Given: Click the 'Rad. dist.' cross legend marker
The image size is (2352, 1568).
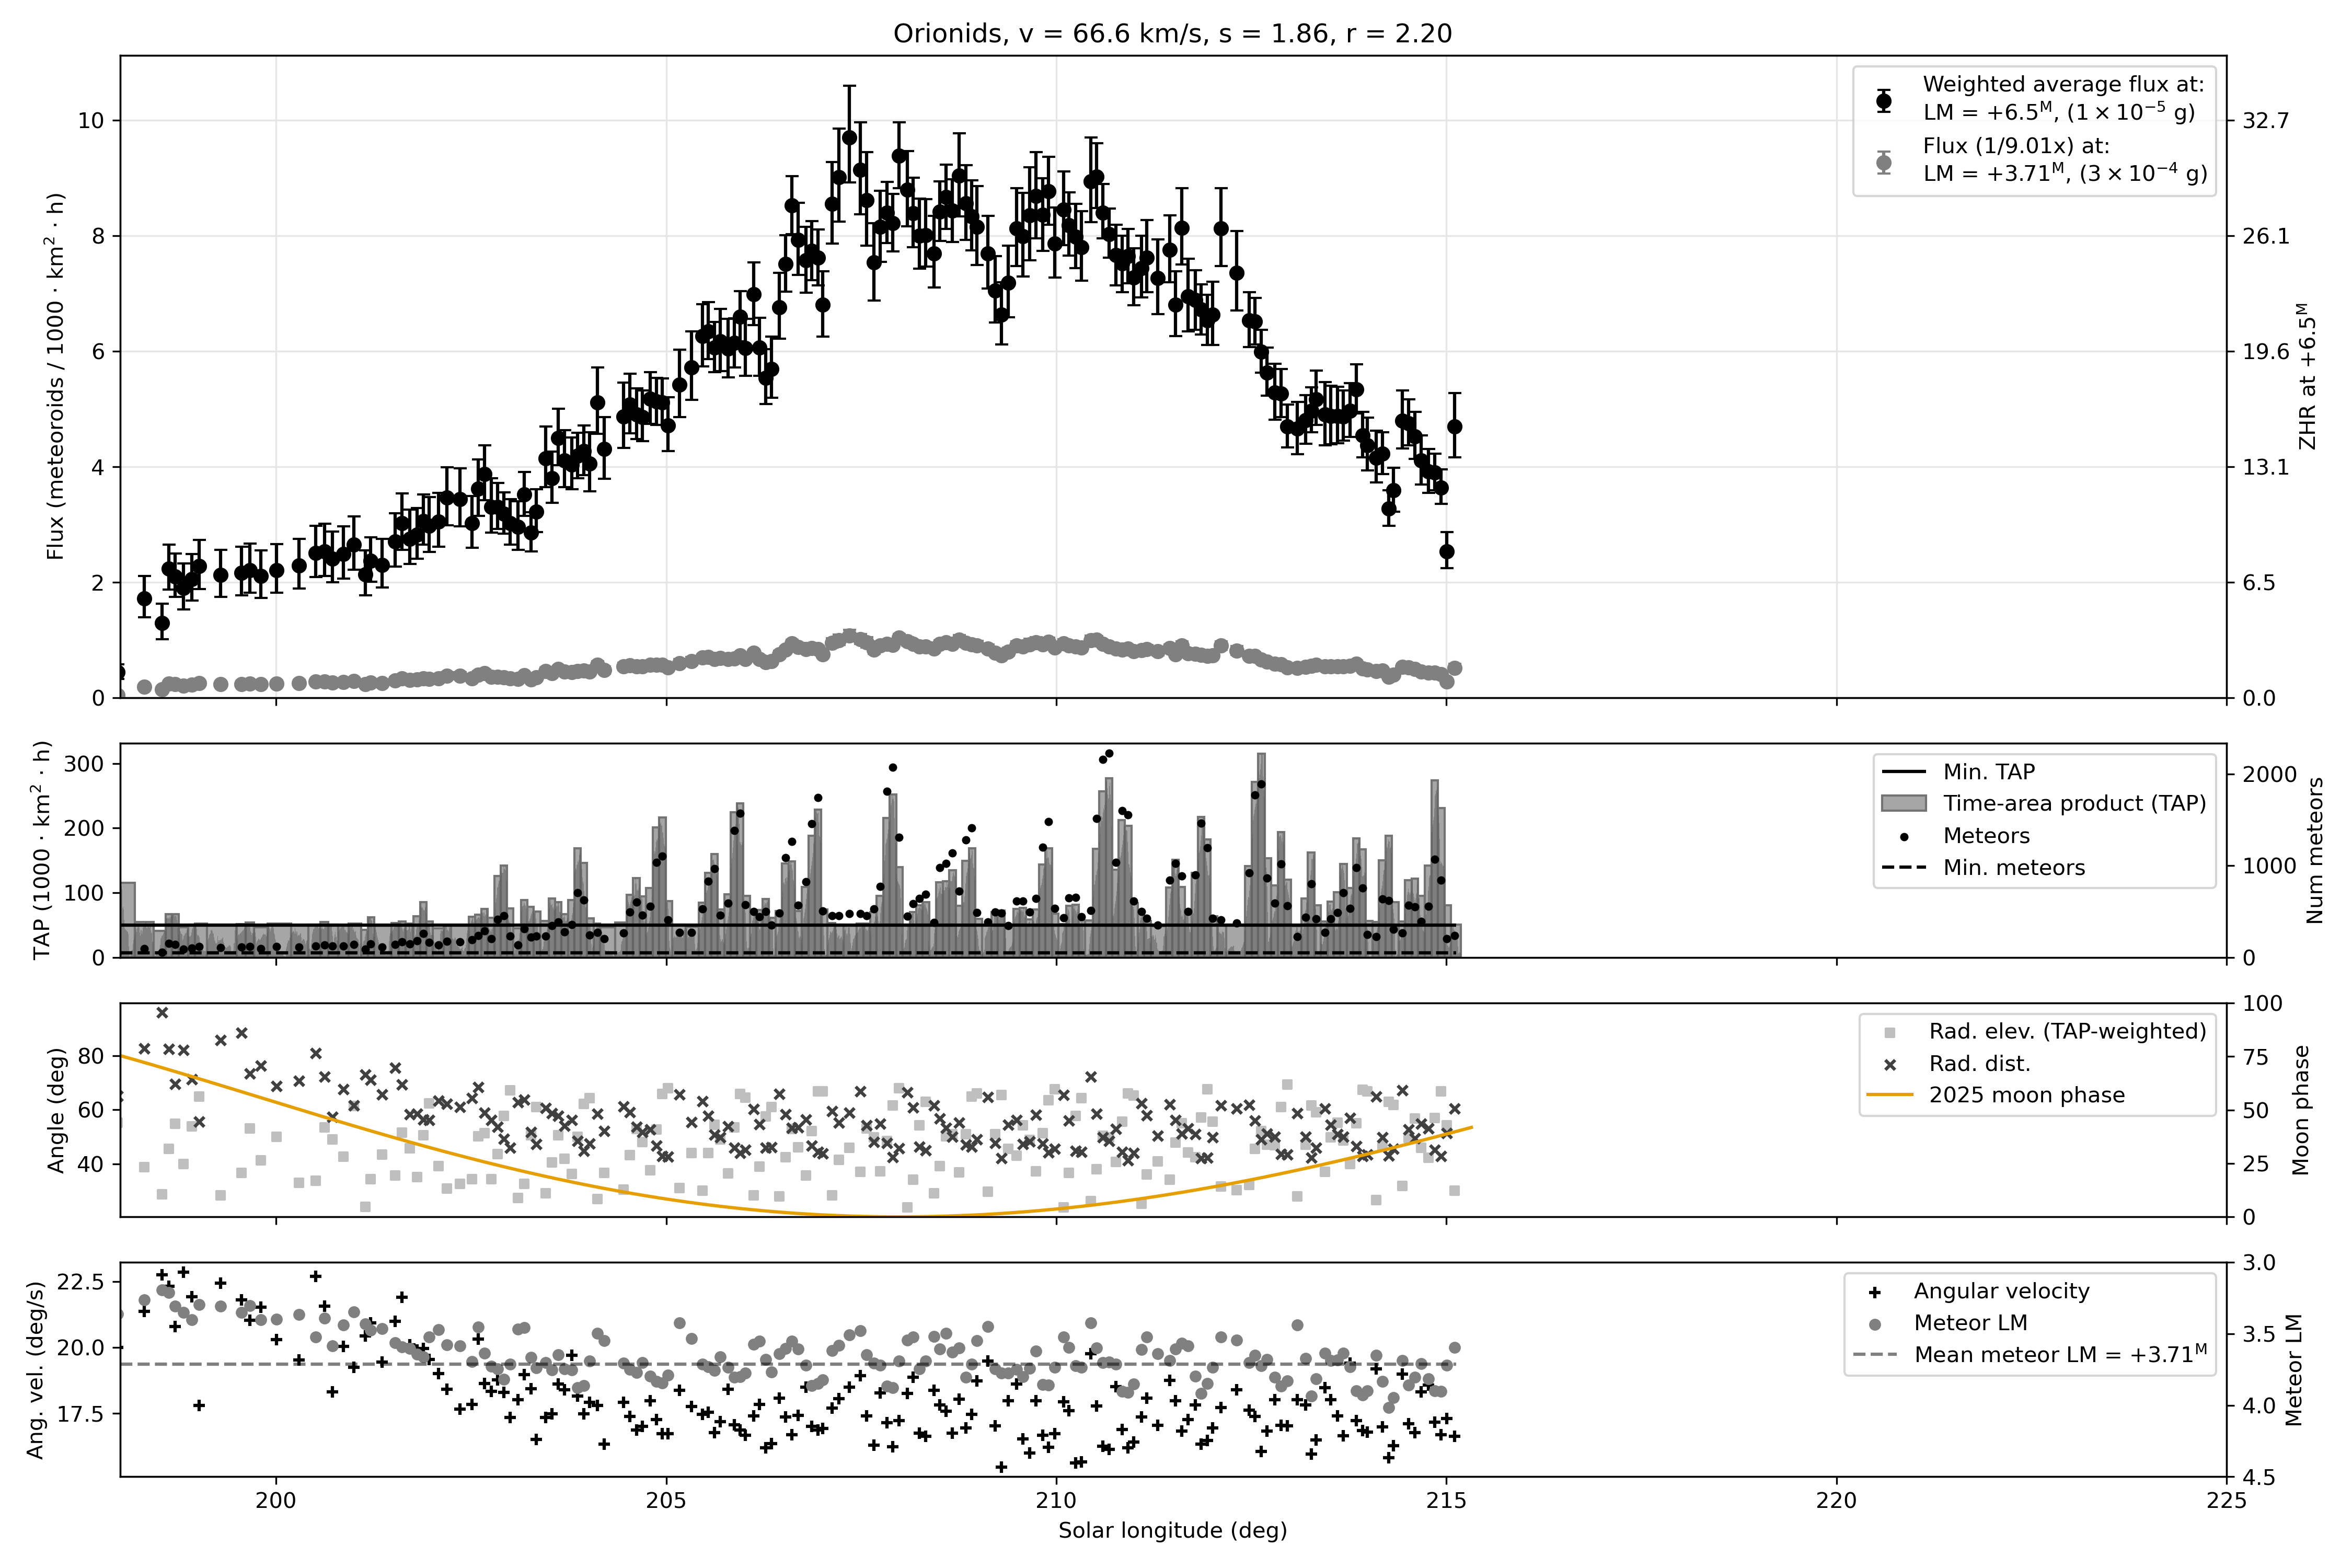Looking at the screenshot, I should [x=1890, y=1065].
